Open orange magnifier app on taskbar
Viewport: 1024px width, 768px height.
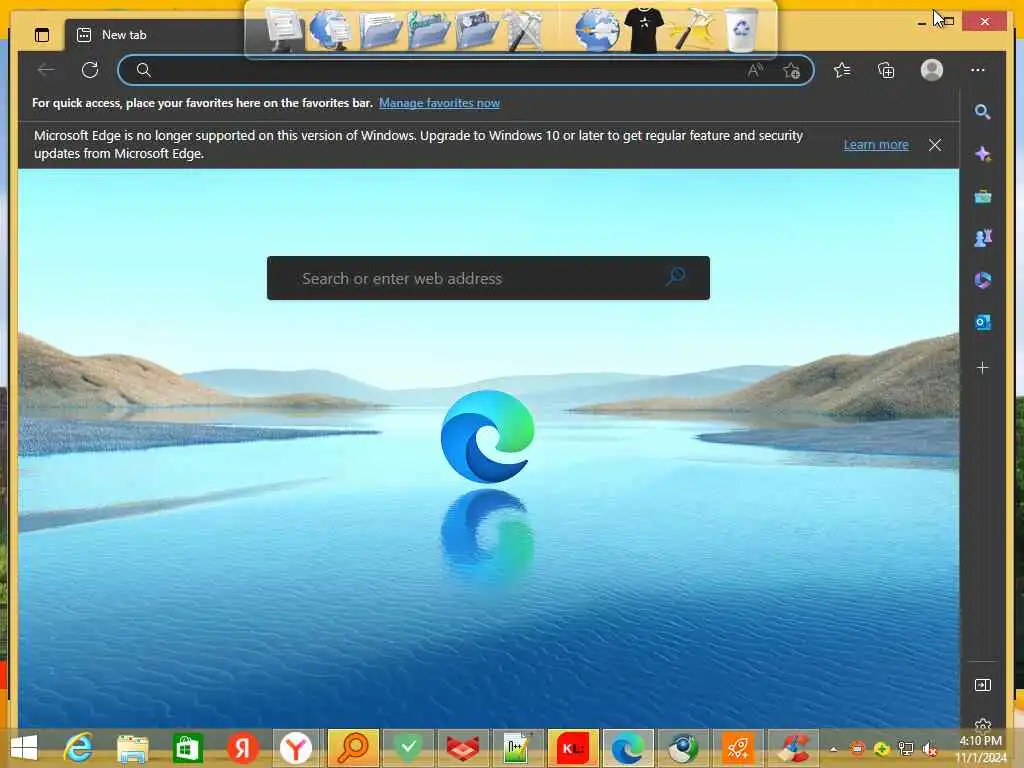click(353, 748)
